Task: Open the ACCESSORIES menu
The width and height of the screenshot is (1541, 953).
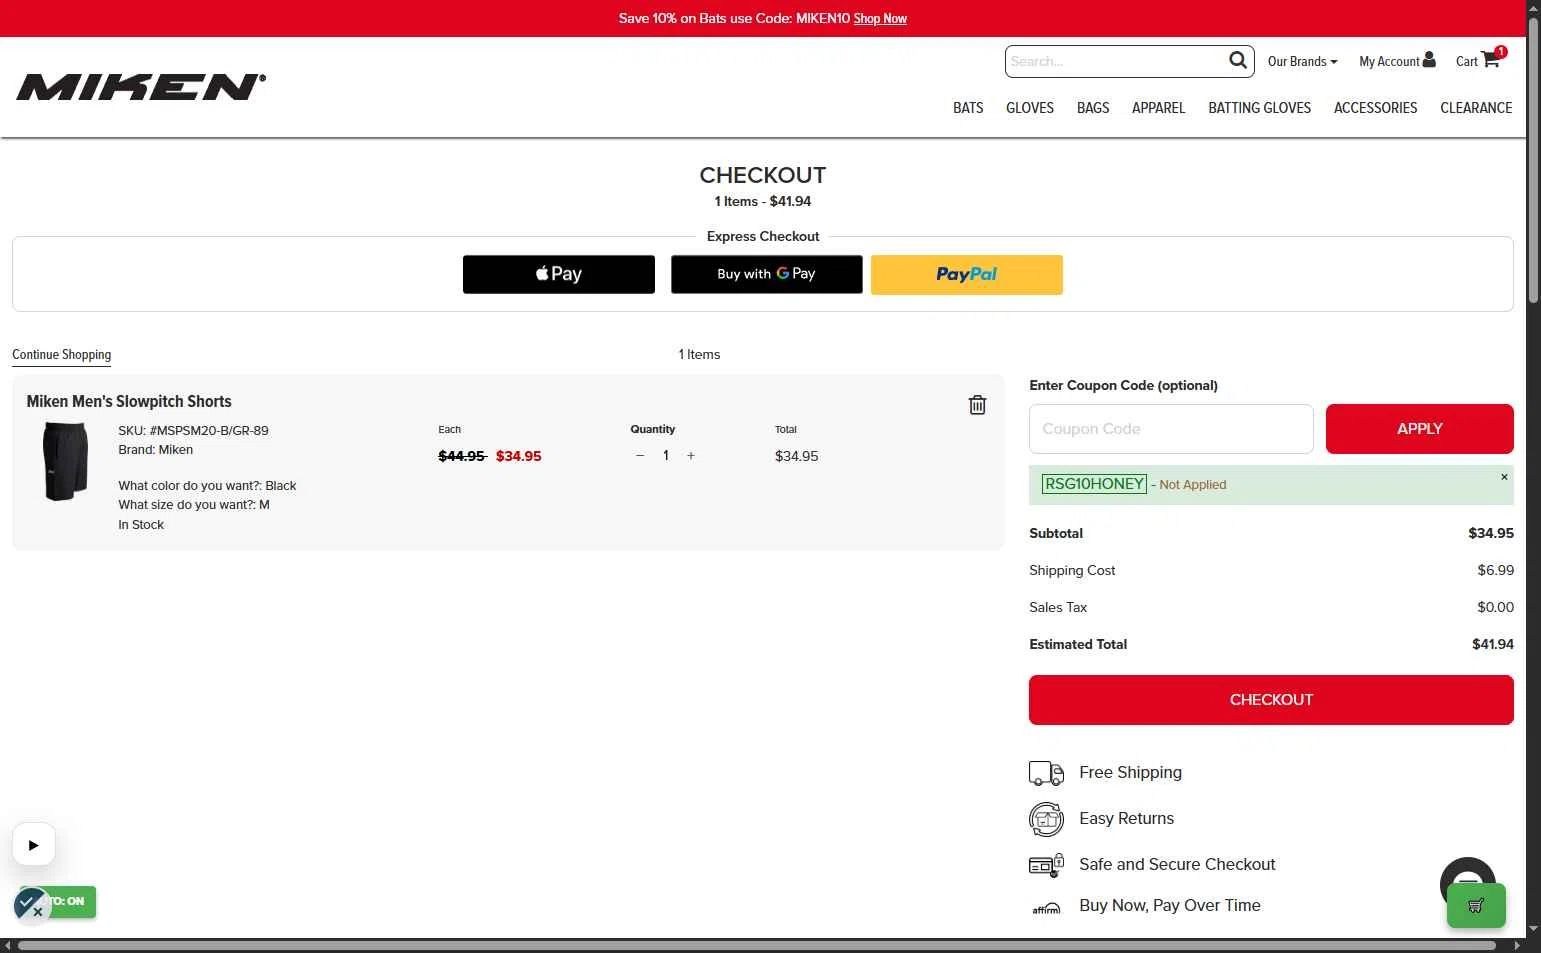Action: coord(1375,108)
